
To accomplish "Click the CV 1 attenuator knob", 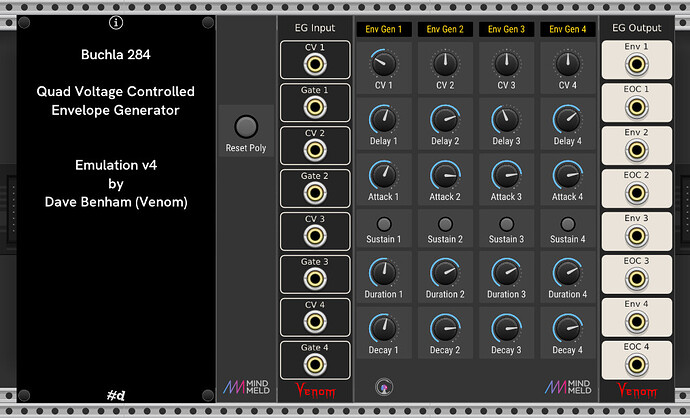I will (x=384, y=63).
